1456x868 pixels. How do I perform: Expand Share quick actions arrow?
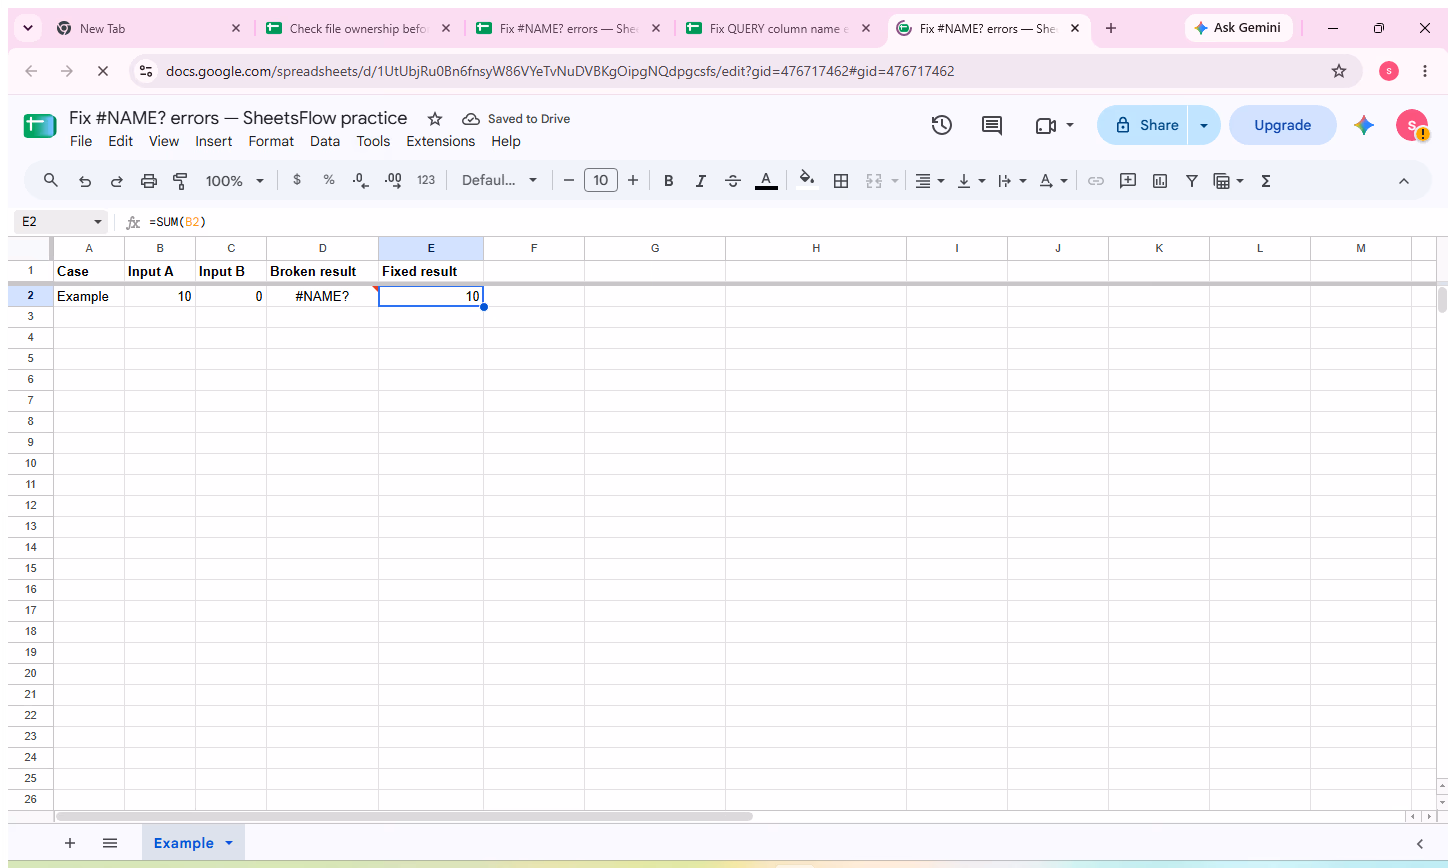[x=1204, y=125]
